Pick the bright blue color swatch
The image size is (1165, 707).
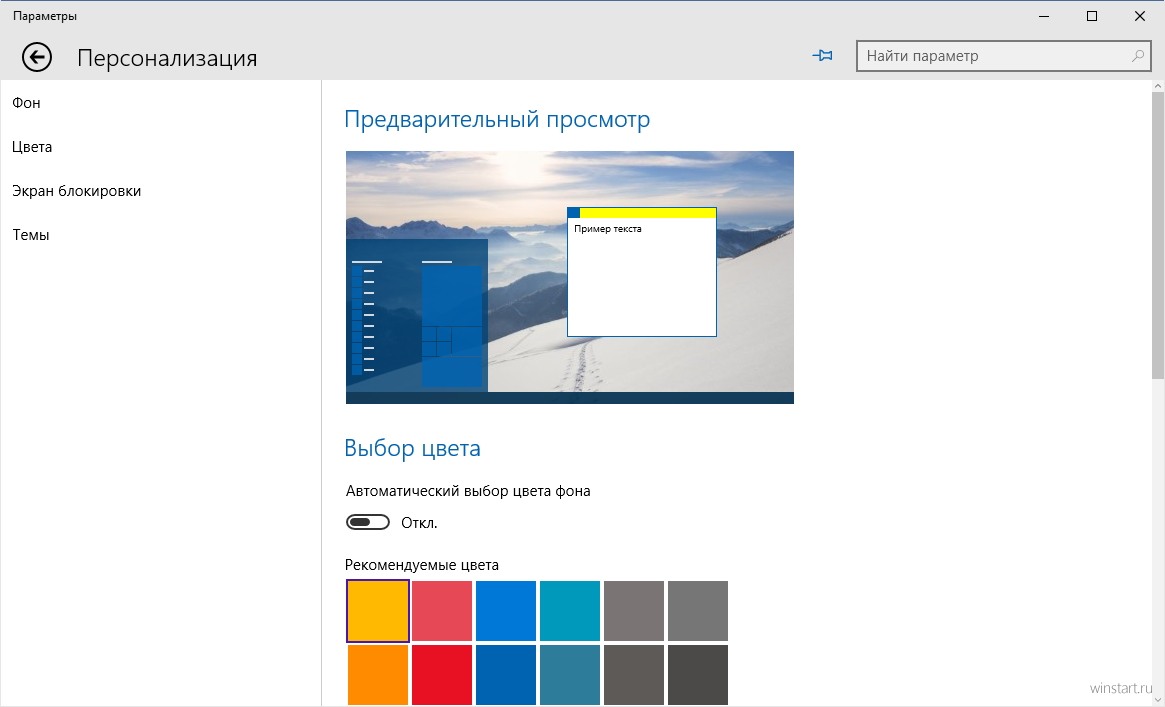click(506, 611)
